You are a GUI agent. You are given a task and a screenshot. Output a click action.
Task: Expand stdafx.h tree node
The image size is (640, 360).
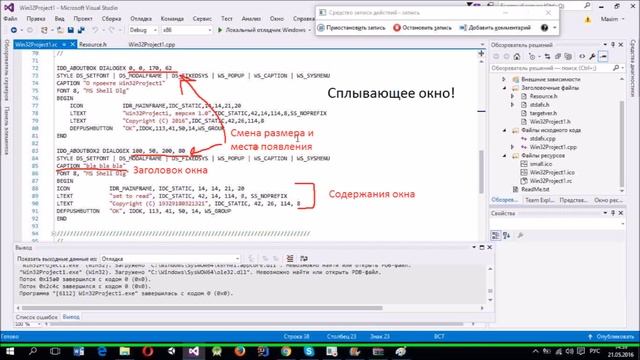[513, 105]
